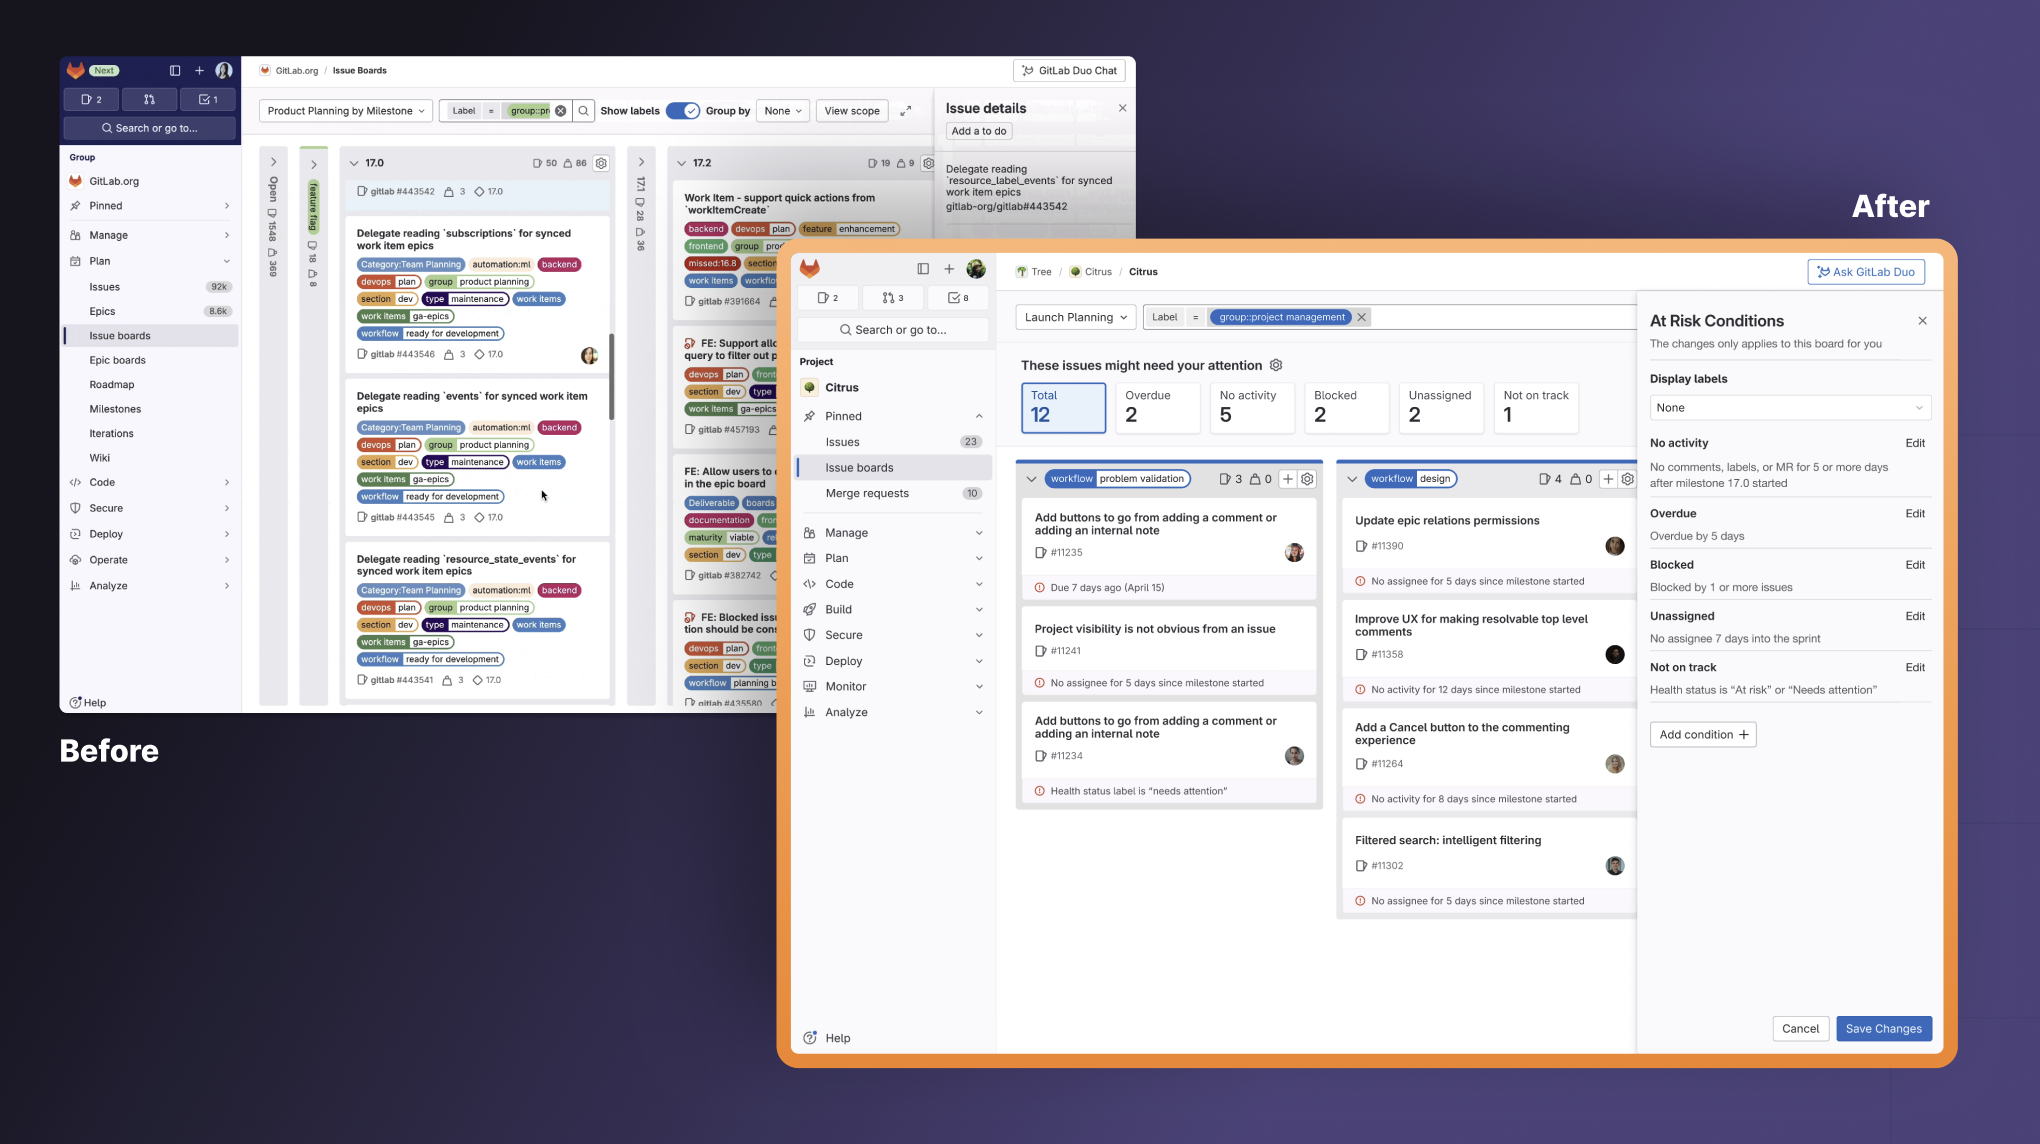The height and width of the screenshot is (1144, 2040).
Task: Add an issue to the problem validation list
Action: click(x=1288, y=479)
